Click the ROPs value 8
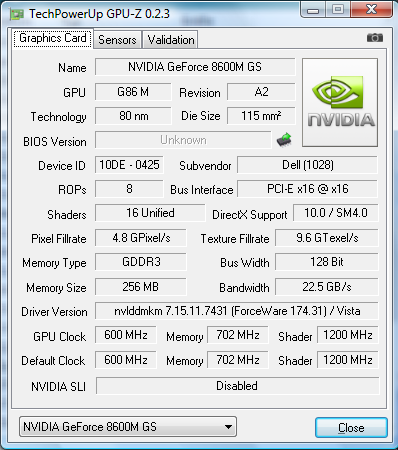The width and height of the screenshot is (398, 450). point(129,189)
